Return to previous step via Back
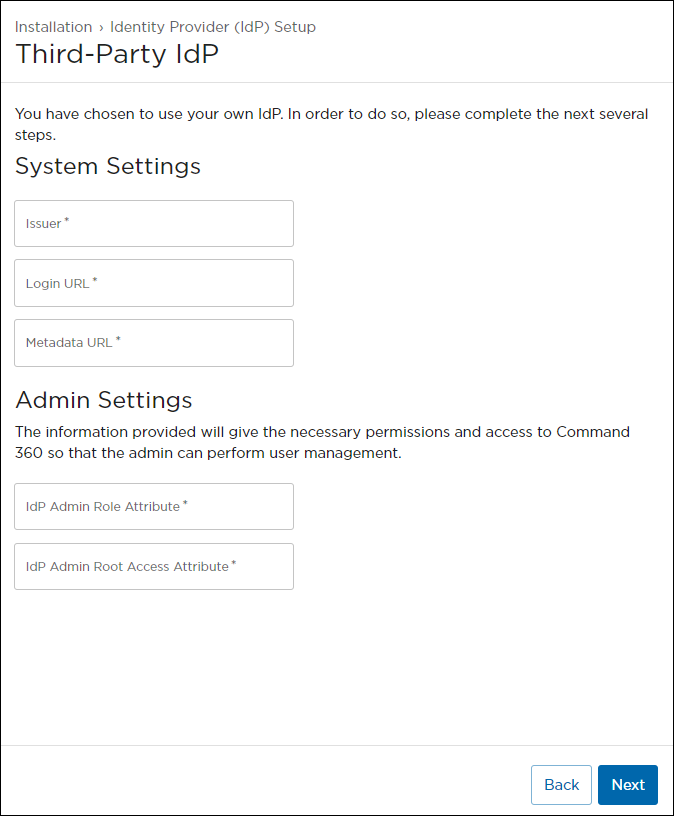The width and height of the screenshot is (674, 816). (561, 785)
